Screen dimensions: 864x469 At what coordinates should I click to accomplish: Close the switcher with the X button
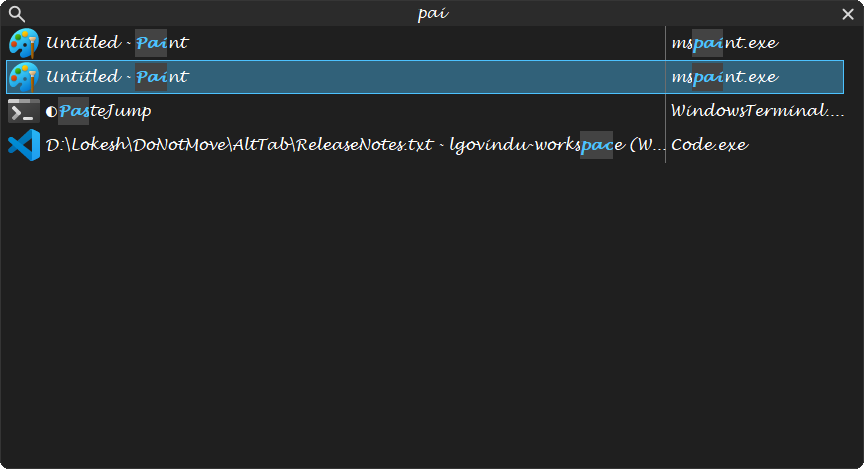click(848, 14)
